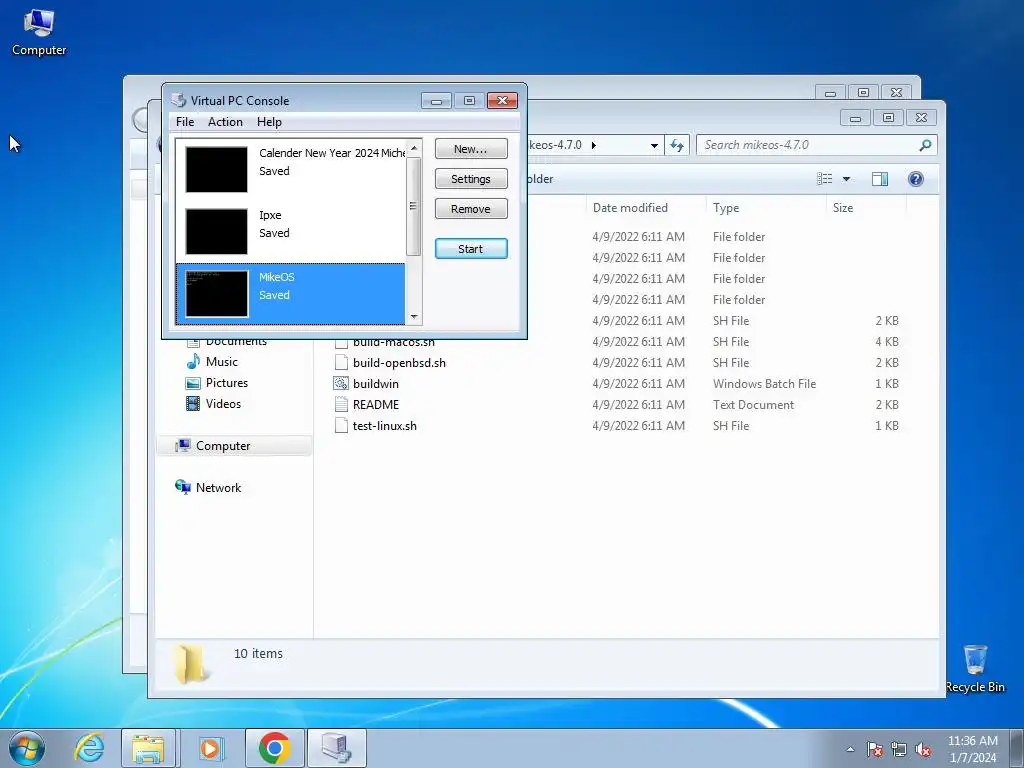Click the buildwin file gear icon

[341, 383]
